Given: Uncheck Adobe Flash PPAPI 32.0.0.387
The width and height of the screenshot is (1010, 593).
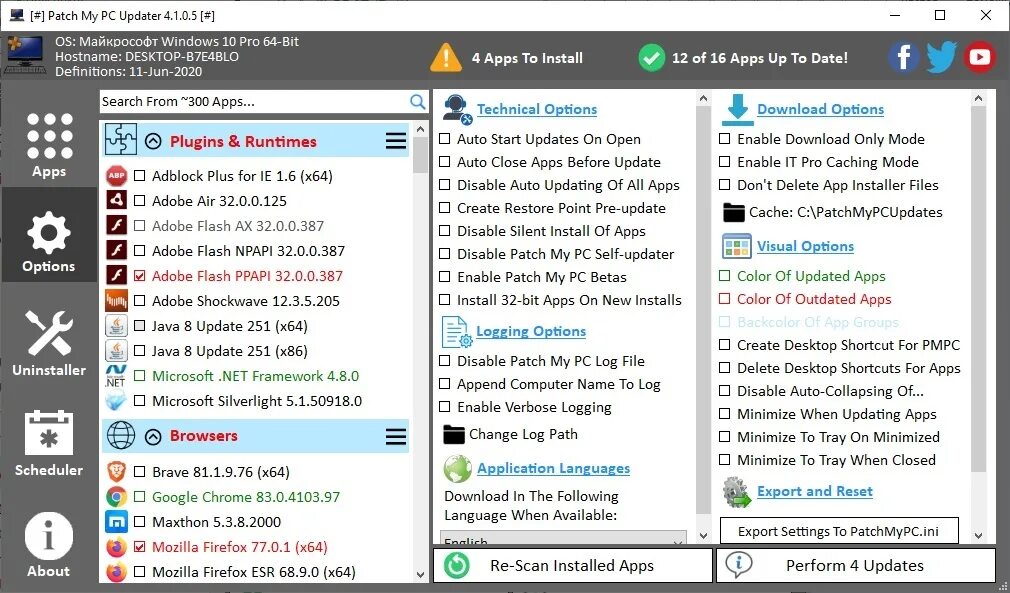Looking at the screenshot, I should [139, 276].
